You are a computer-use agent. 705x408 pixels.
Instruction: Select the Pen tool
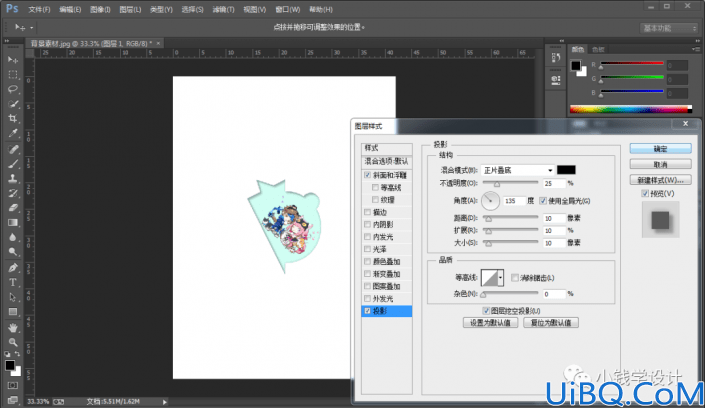click(13, 268)
